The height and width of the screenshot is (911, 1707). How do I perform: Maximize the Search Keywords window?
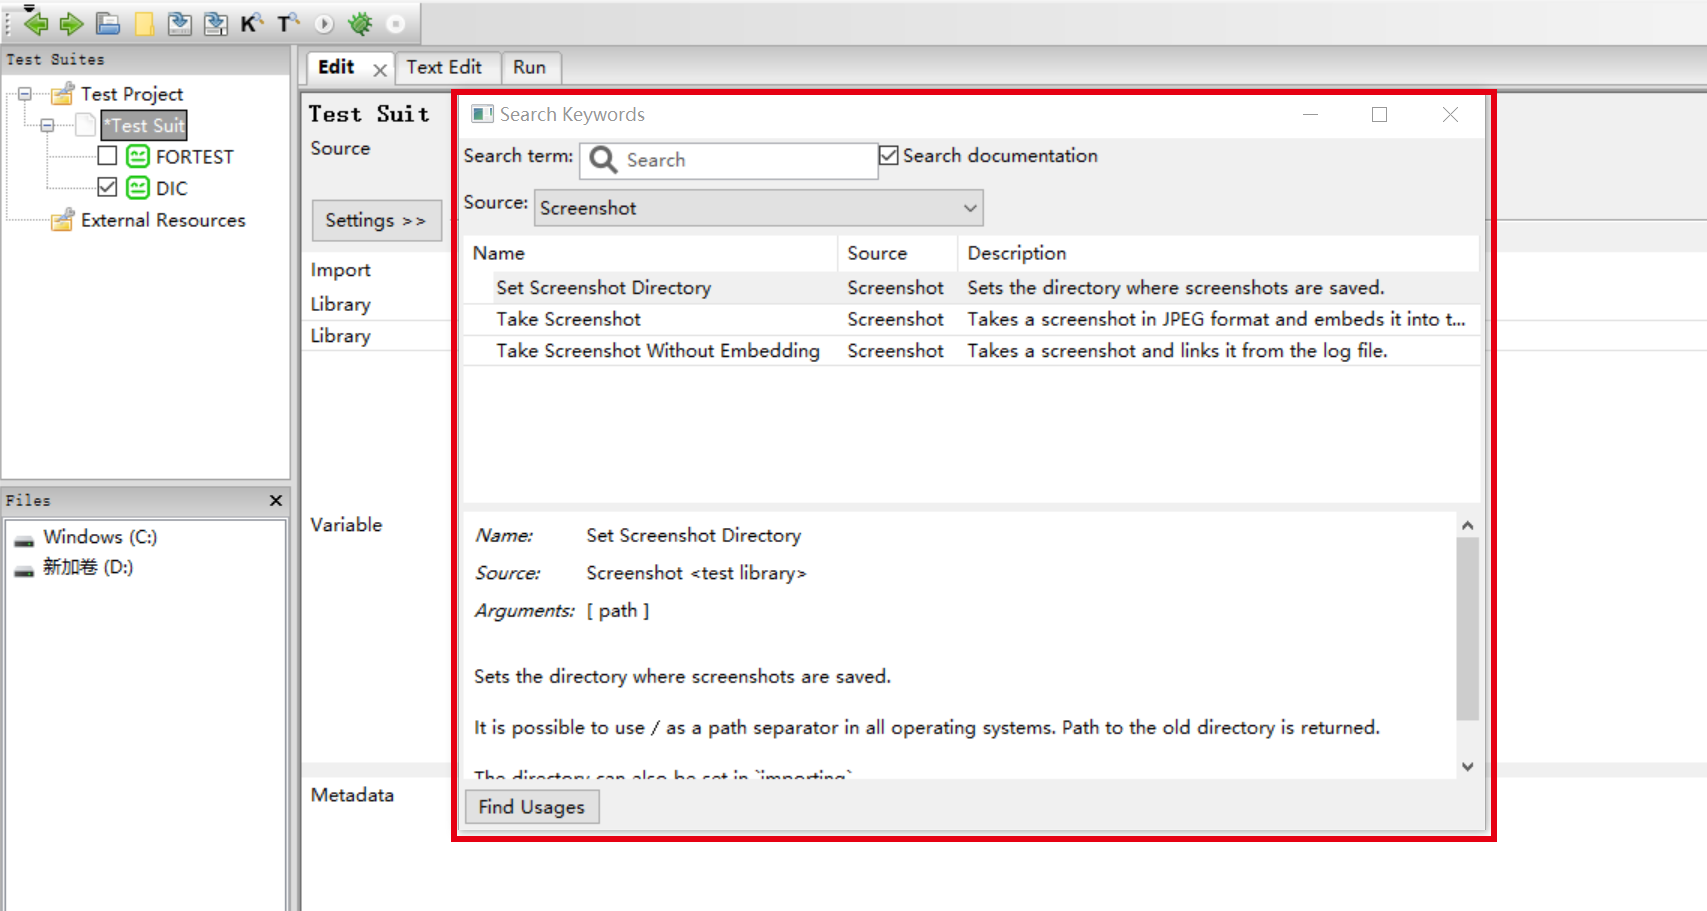pyautogui.click(x=1379, y=114)
